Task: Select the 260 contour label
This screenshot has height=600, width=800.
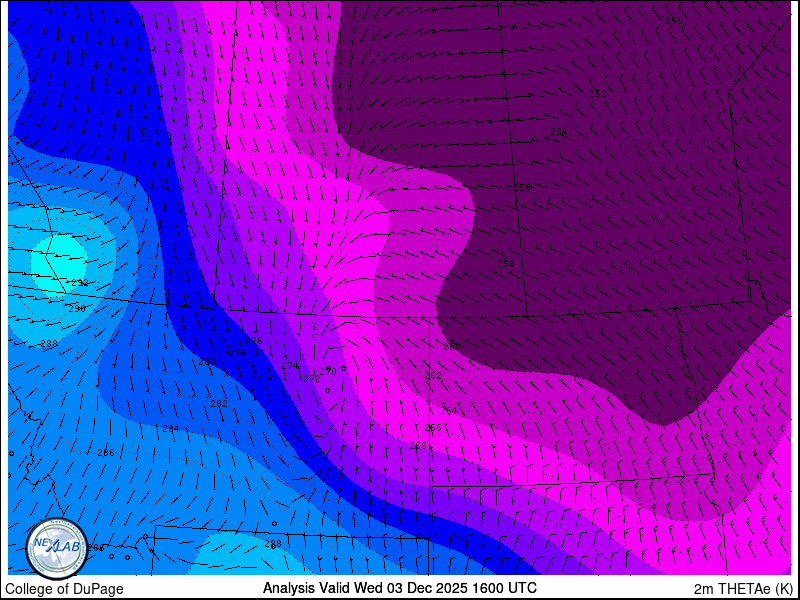Action: tap(452, 346)
